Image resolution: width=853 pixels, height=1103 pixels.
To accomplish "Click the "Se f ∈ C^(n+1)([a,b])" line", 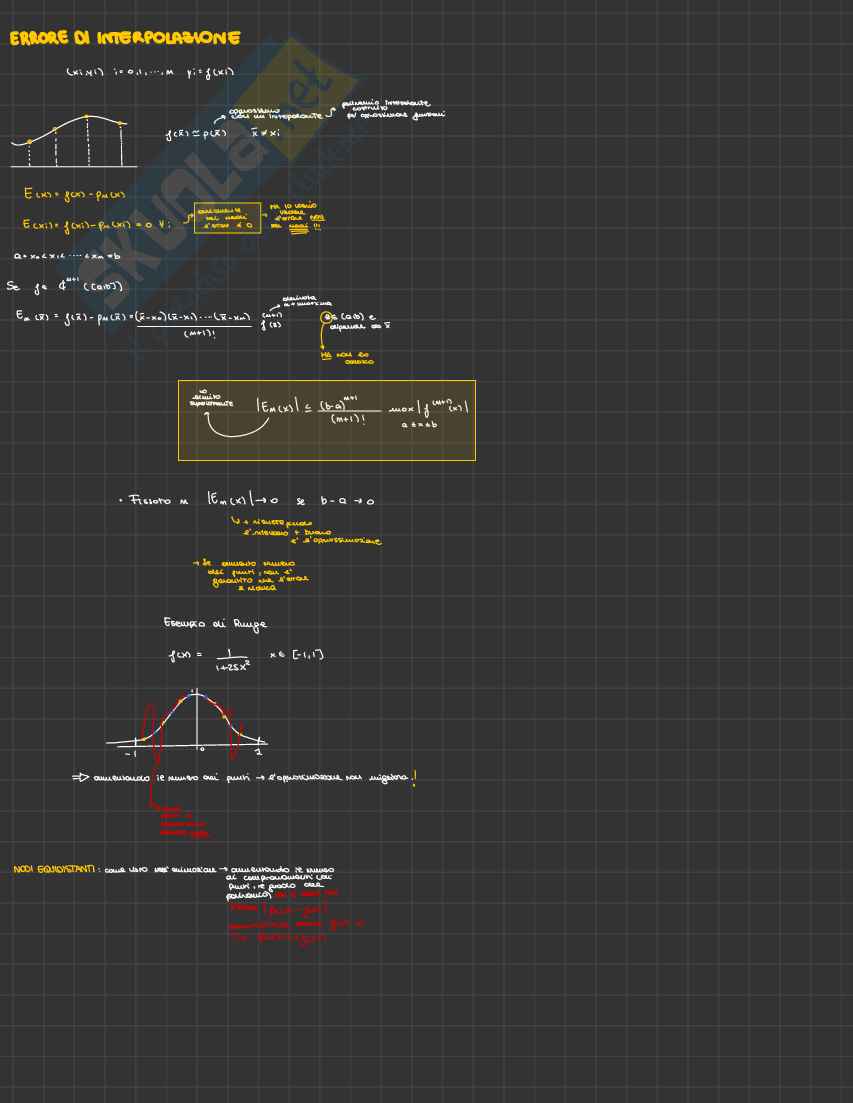I will tap(65, 287).
